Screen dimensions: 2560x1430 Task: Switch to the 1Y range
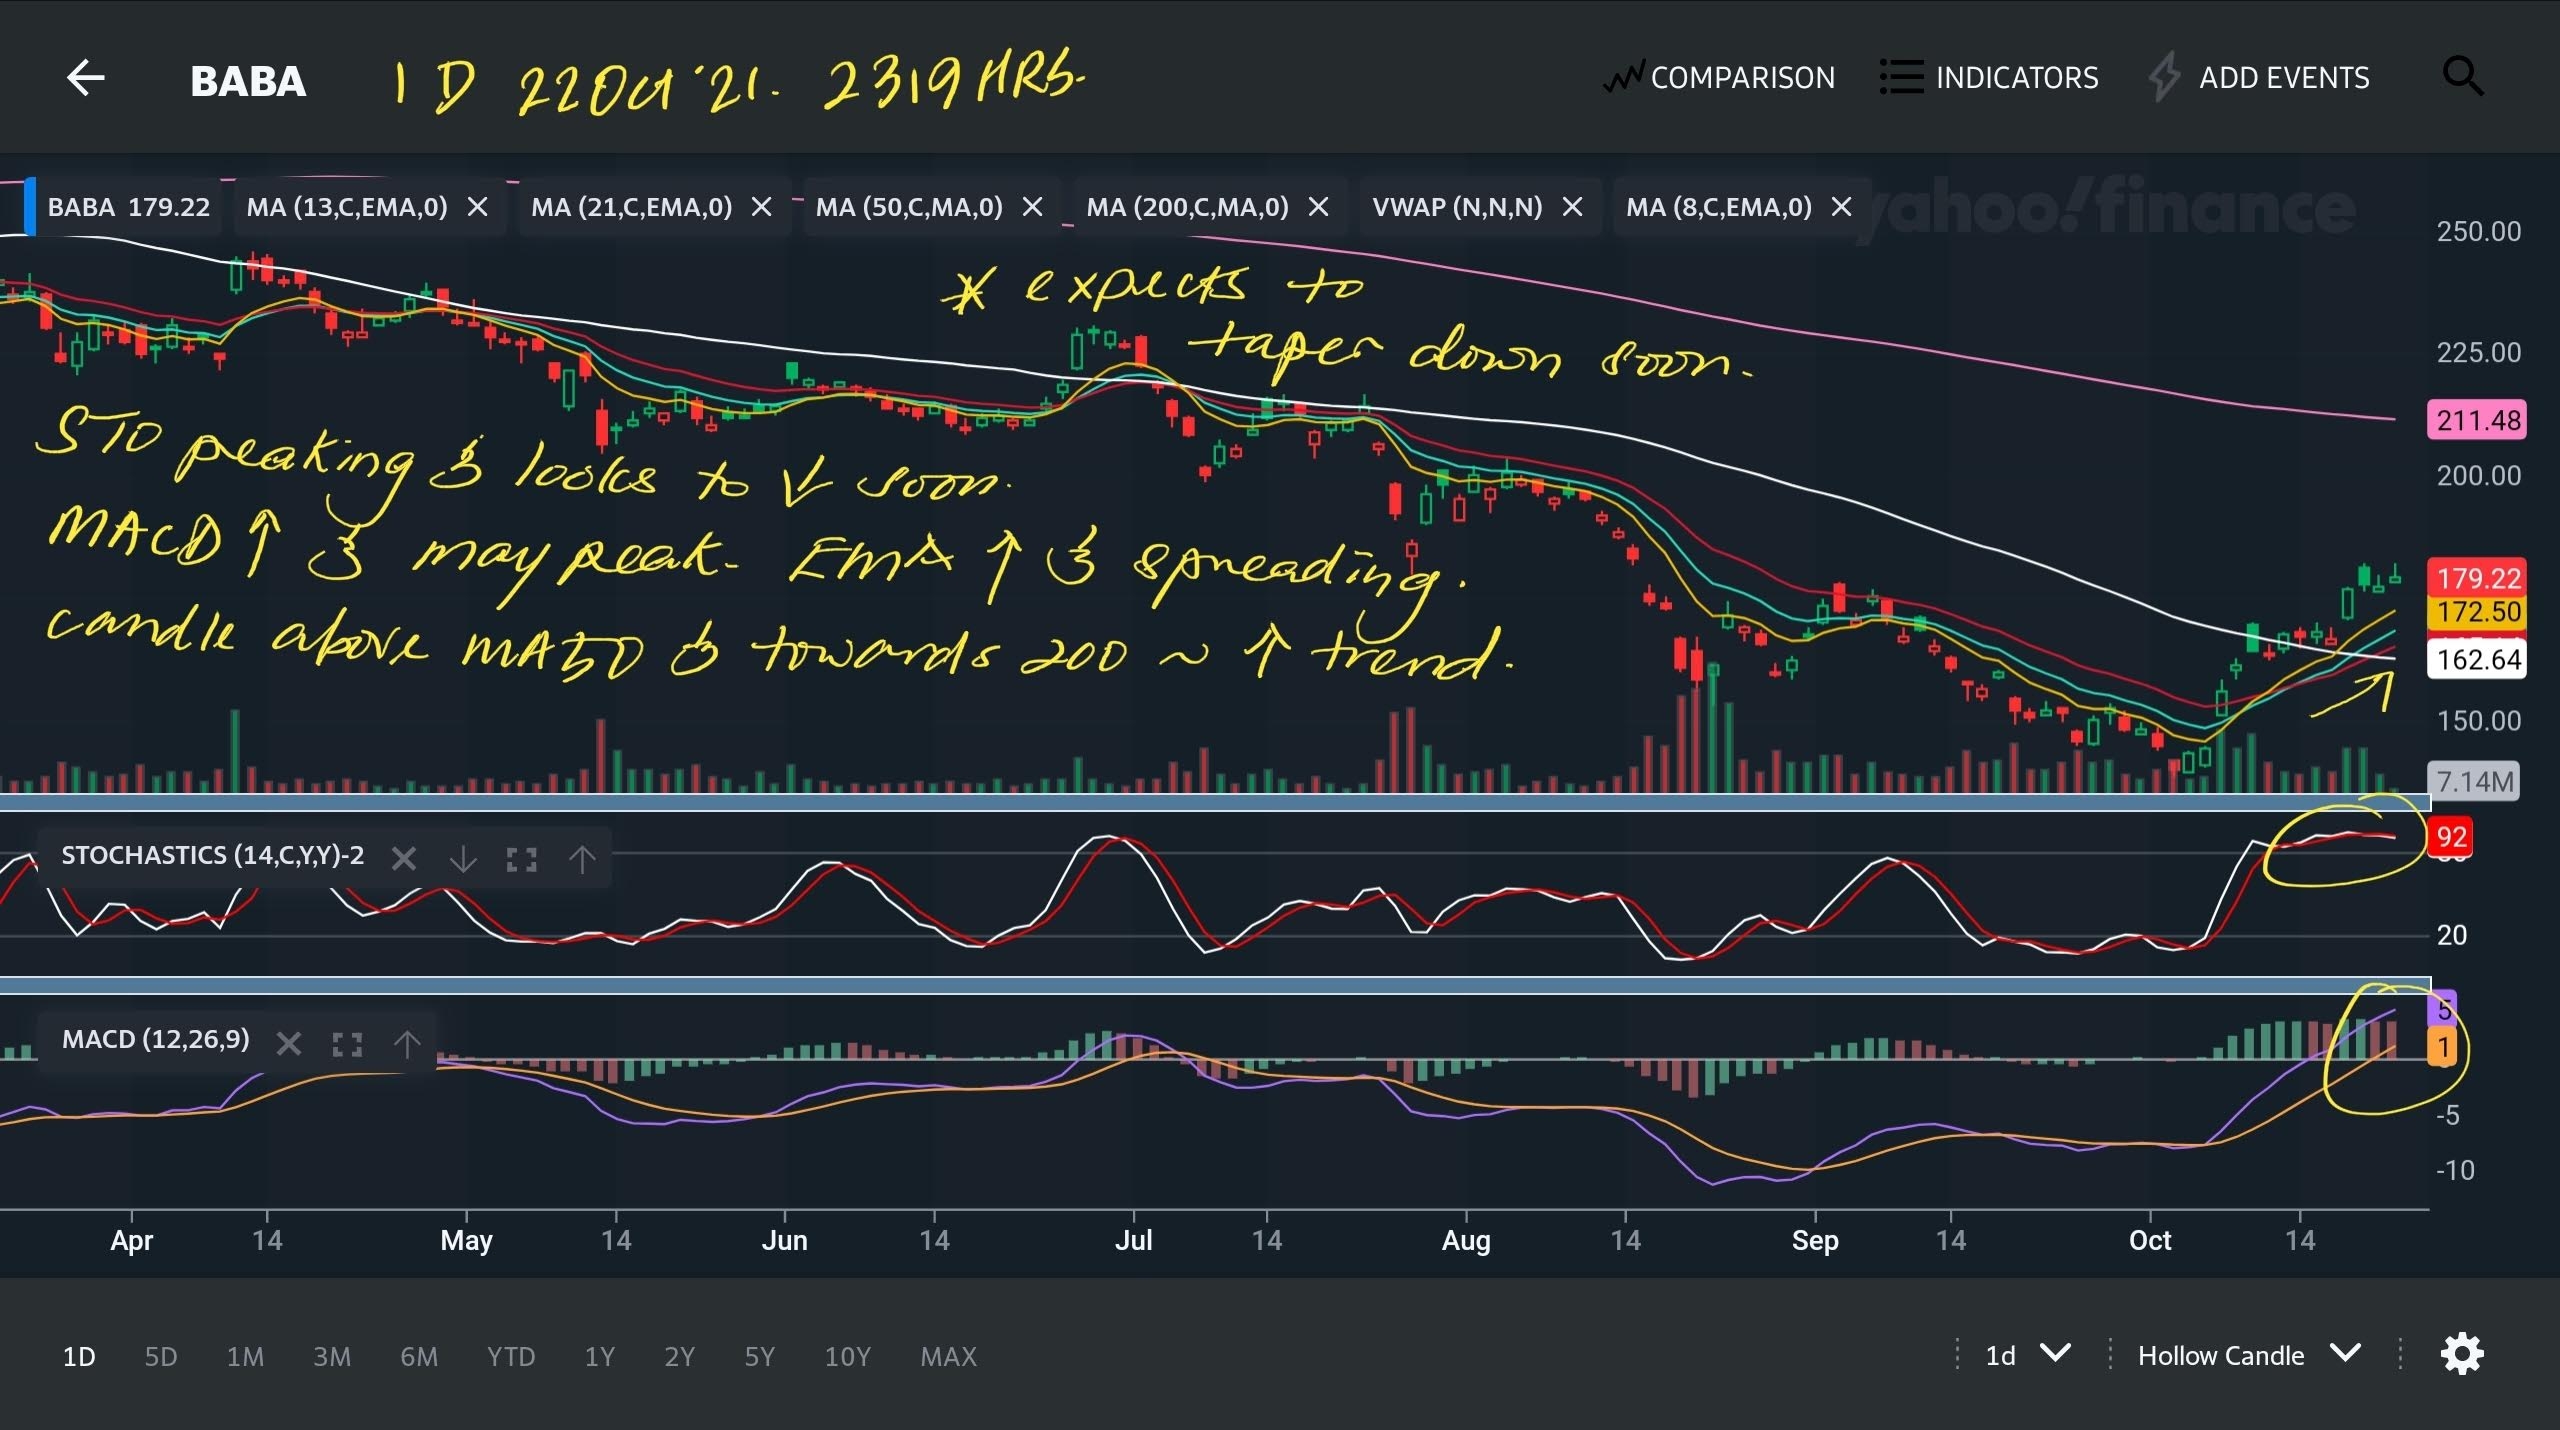click(599, 1356)
